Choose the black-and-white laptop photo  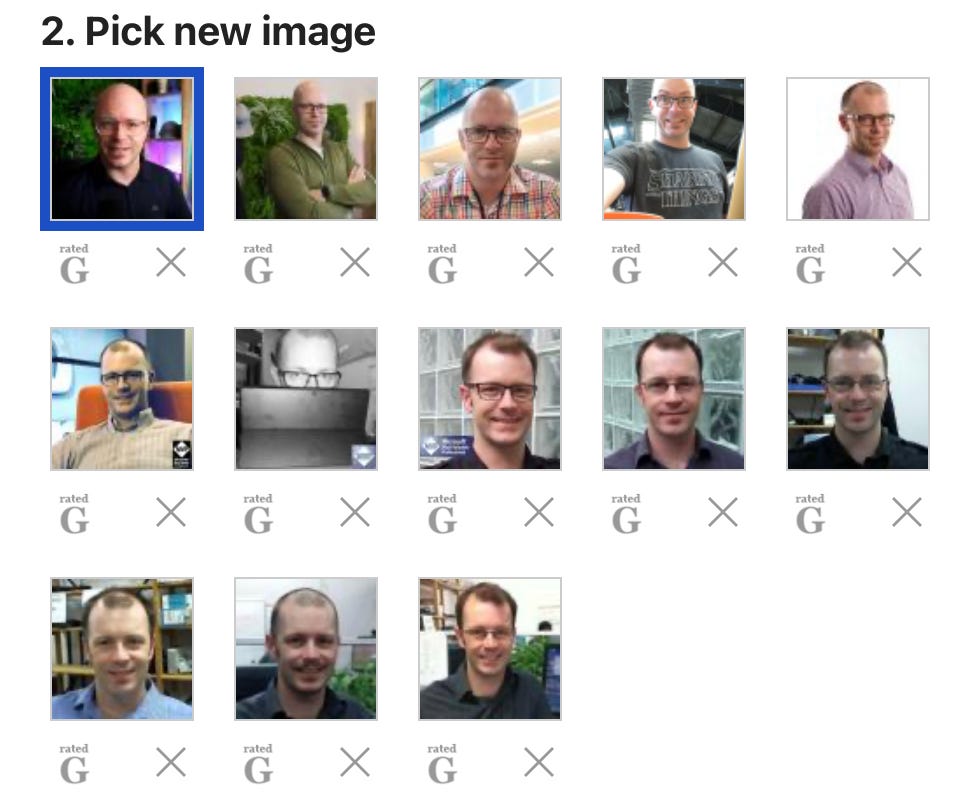[x=306, y=399]
